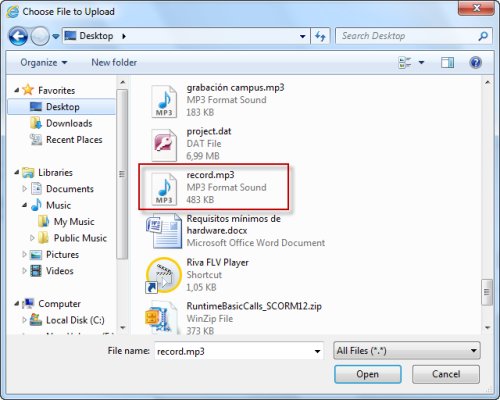
Task: Click the Change your view icon
Action: click(x=404, y=63)
